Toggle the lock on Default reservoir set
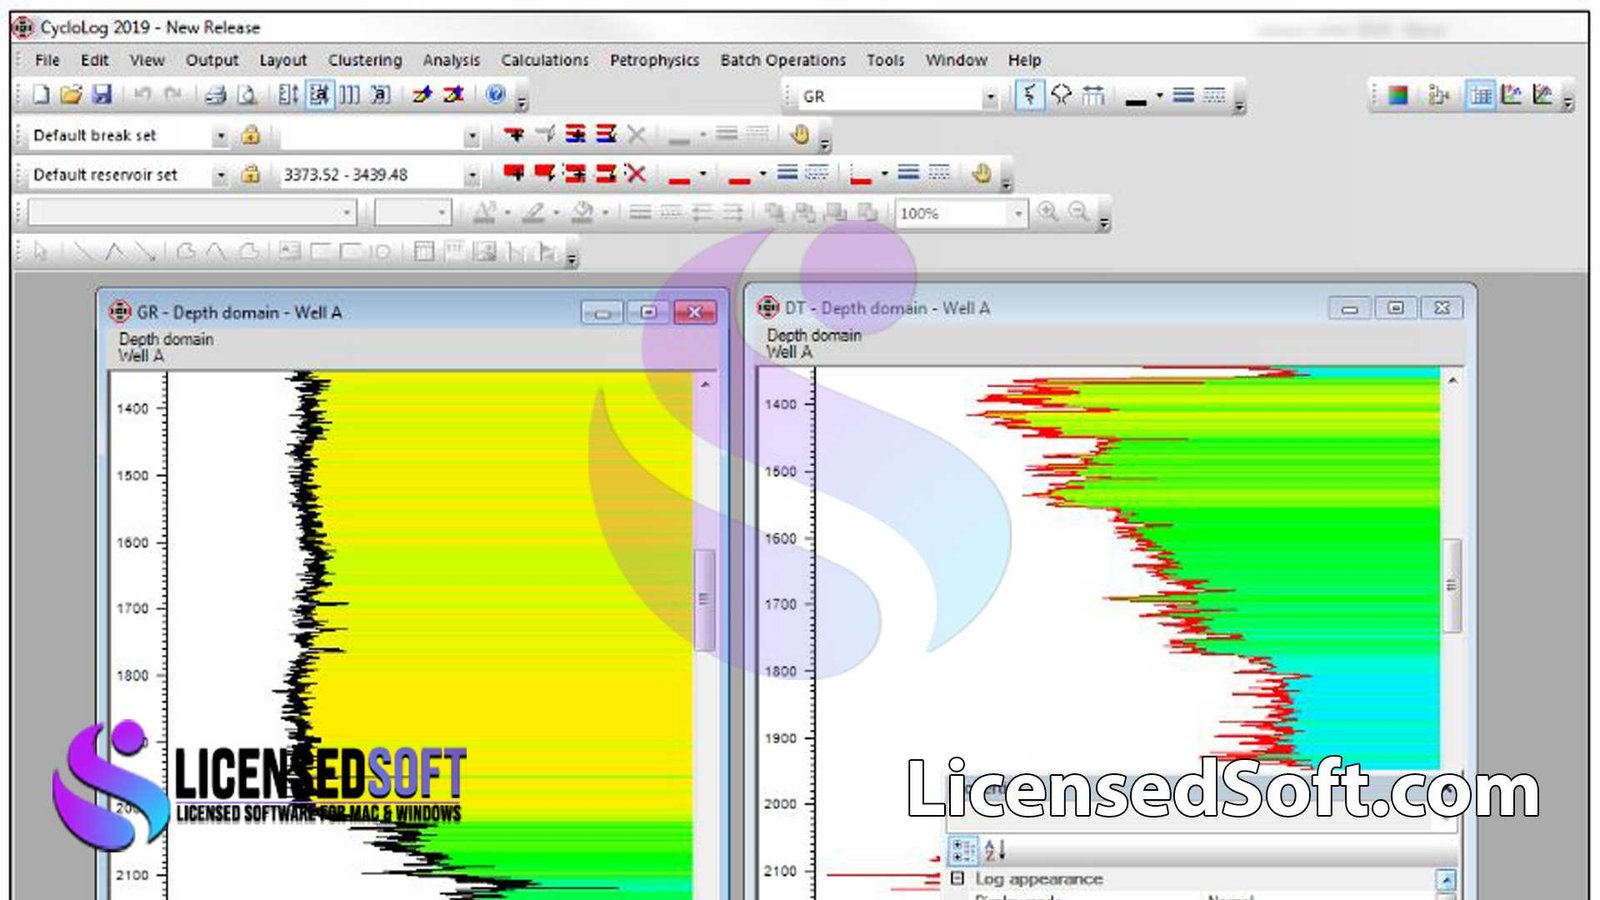The image size is (1600, 900). 251,173
